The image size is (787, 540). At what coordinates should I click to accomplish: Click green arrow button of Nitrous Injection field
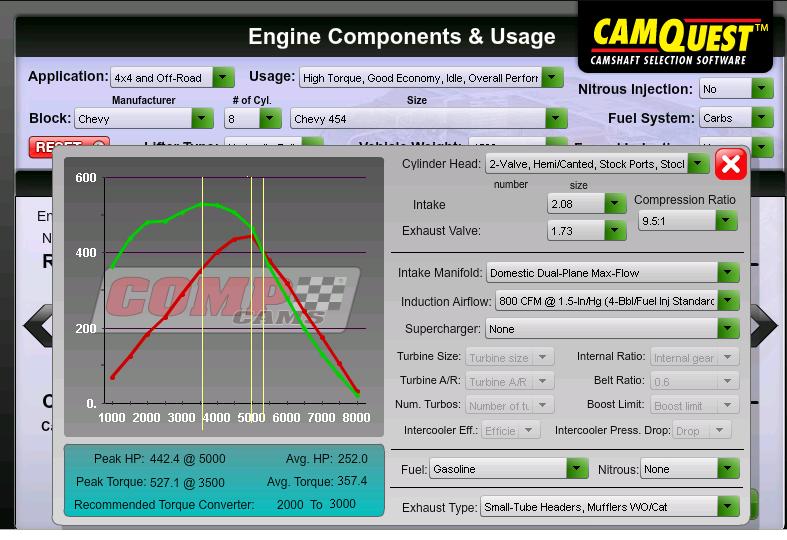pyautogui.click(x=762, y=89)
